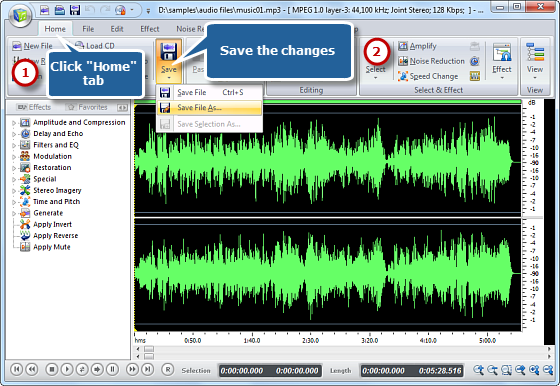Viewport: 560px width, 386px height.
Task: Click the zoom out magnifier icon
Action: (492, 370)
